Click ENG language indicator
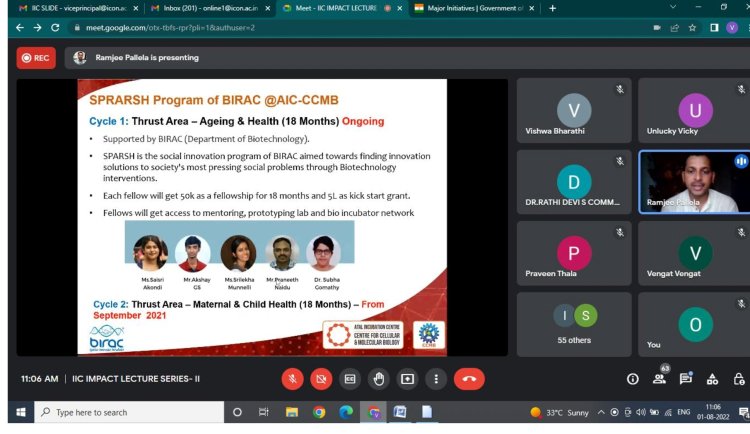 point(684,412)
